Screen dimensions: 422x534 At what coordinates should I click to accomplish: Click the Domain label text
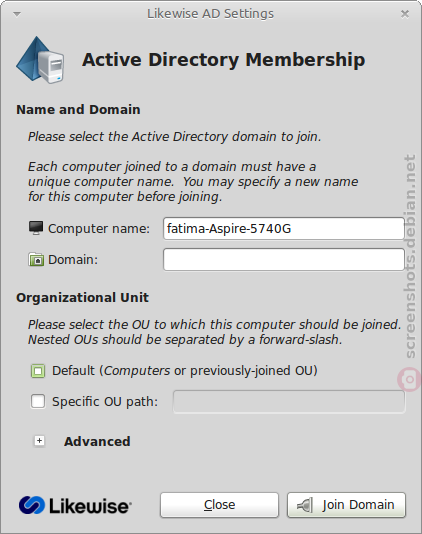pos(73,260)
